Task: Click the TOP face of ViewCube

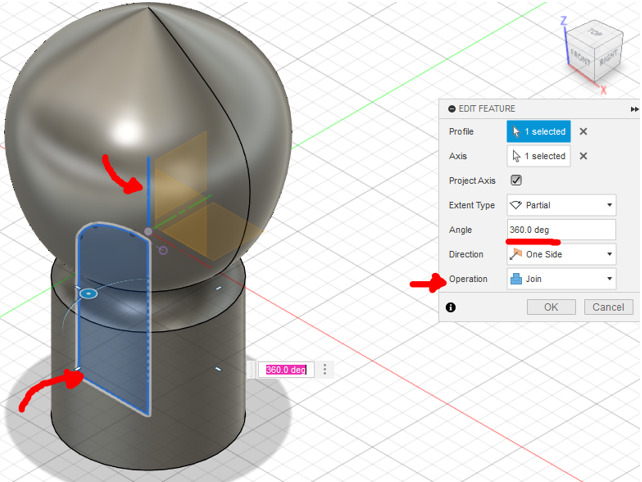Action: click(594, 32)
